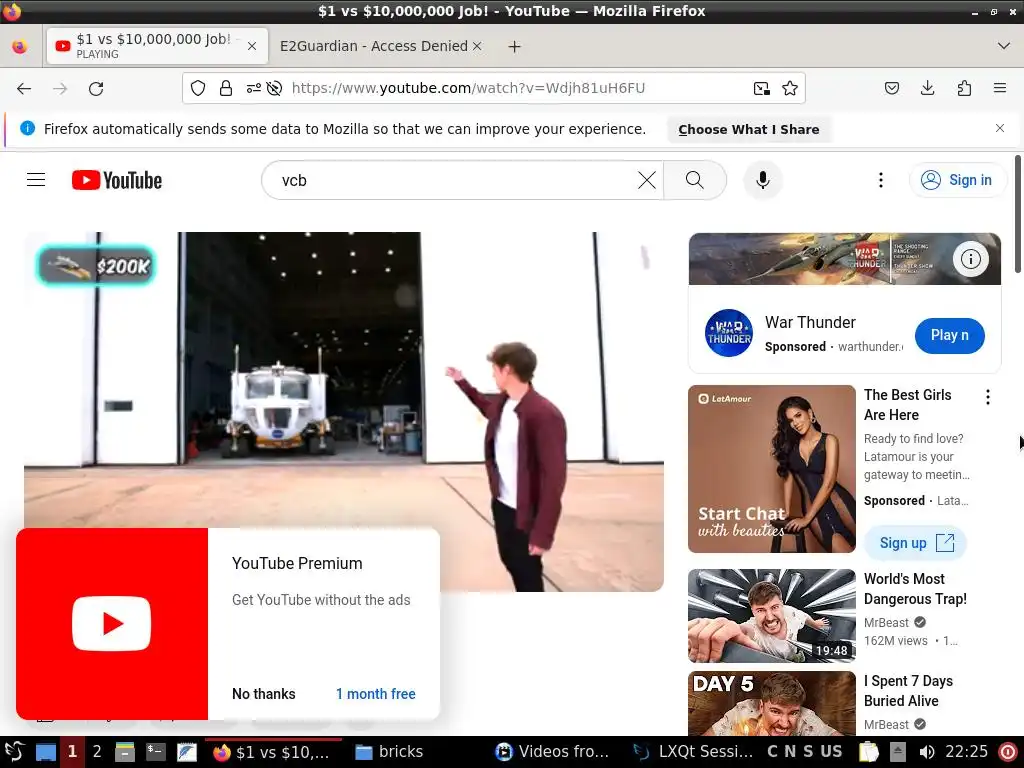Save page to Pocket

892,88
